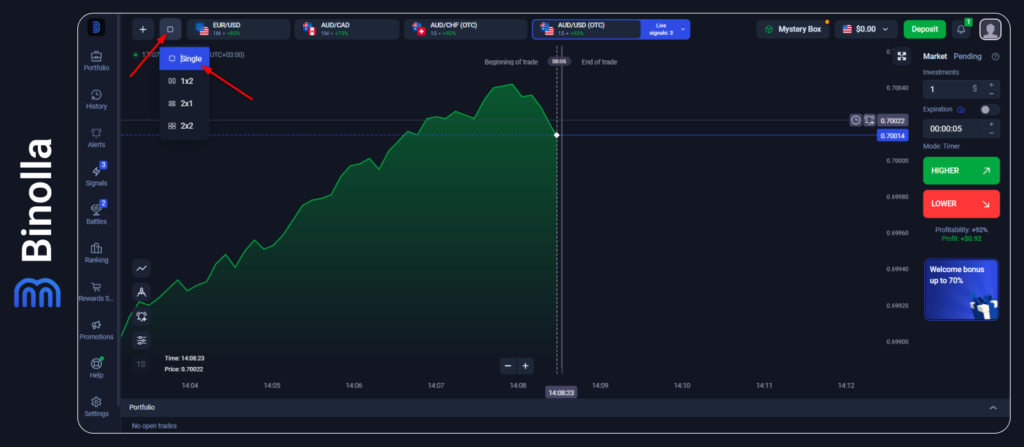The height and width of the screenshot is (447, 1024).
Task: Toggle fullscreen chart mode icon
Action: point(902,56)
